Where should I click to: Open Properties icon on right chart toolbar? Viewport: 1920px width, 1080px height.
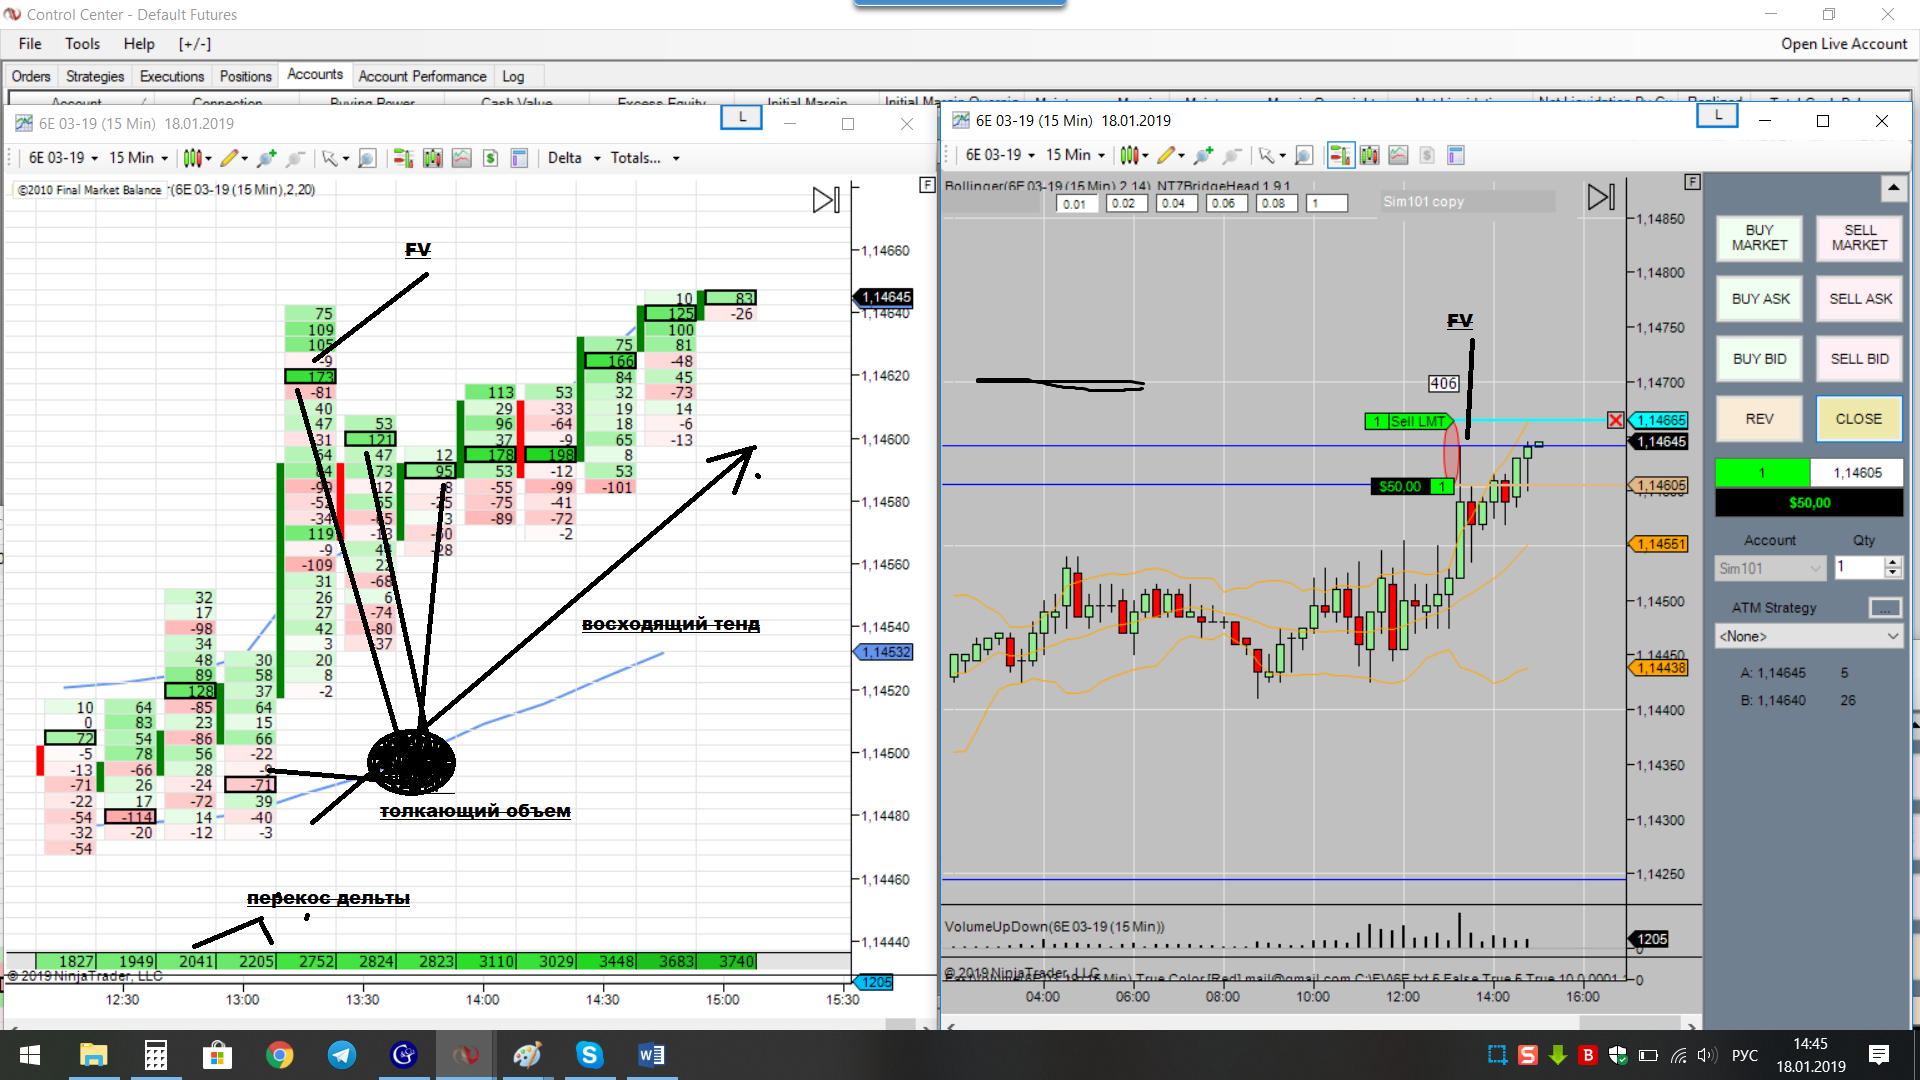(x=1456, y=155)
